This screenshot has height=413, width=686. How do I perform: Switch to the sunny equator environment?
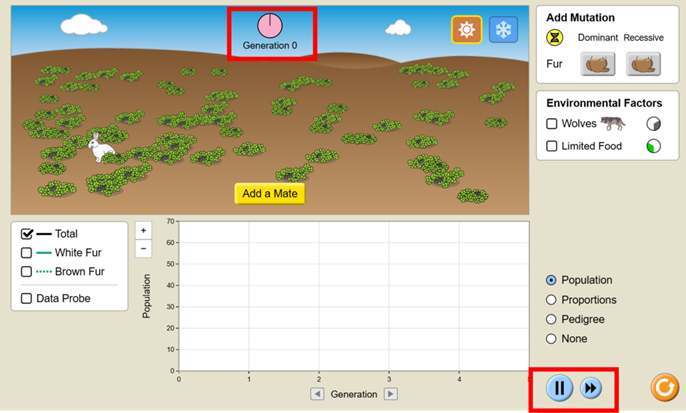466,30
